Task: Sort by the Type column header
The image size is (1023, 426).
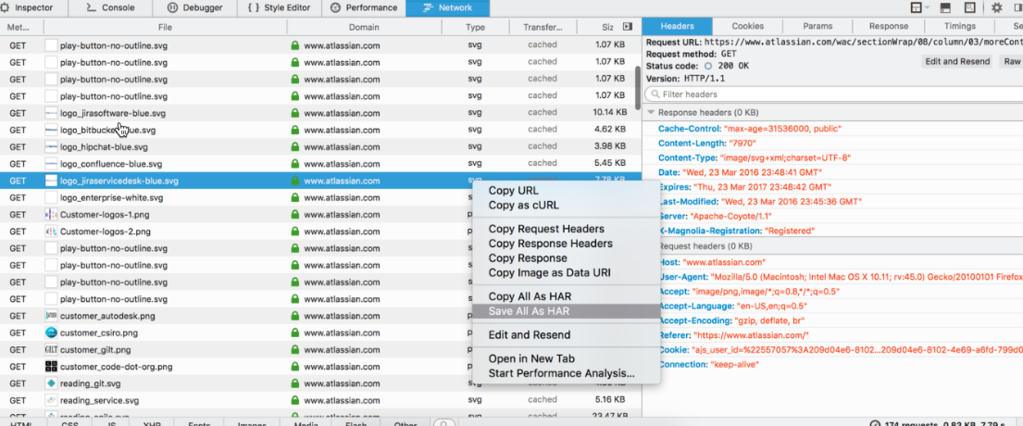Action: point(475,27)
